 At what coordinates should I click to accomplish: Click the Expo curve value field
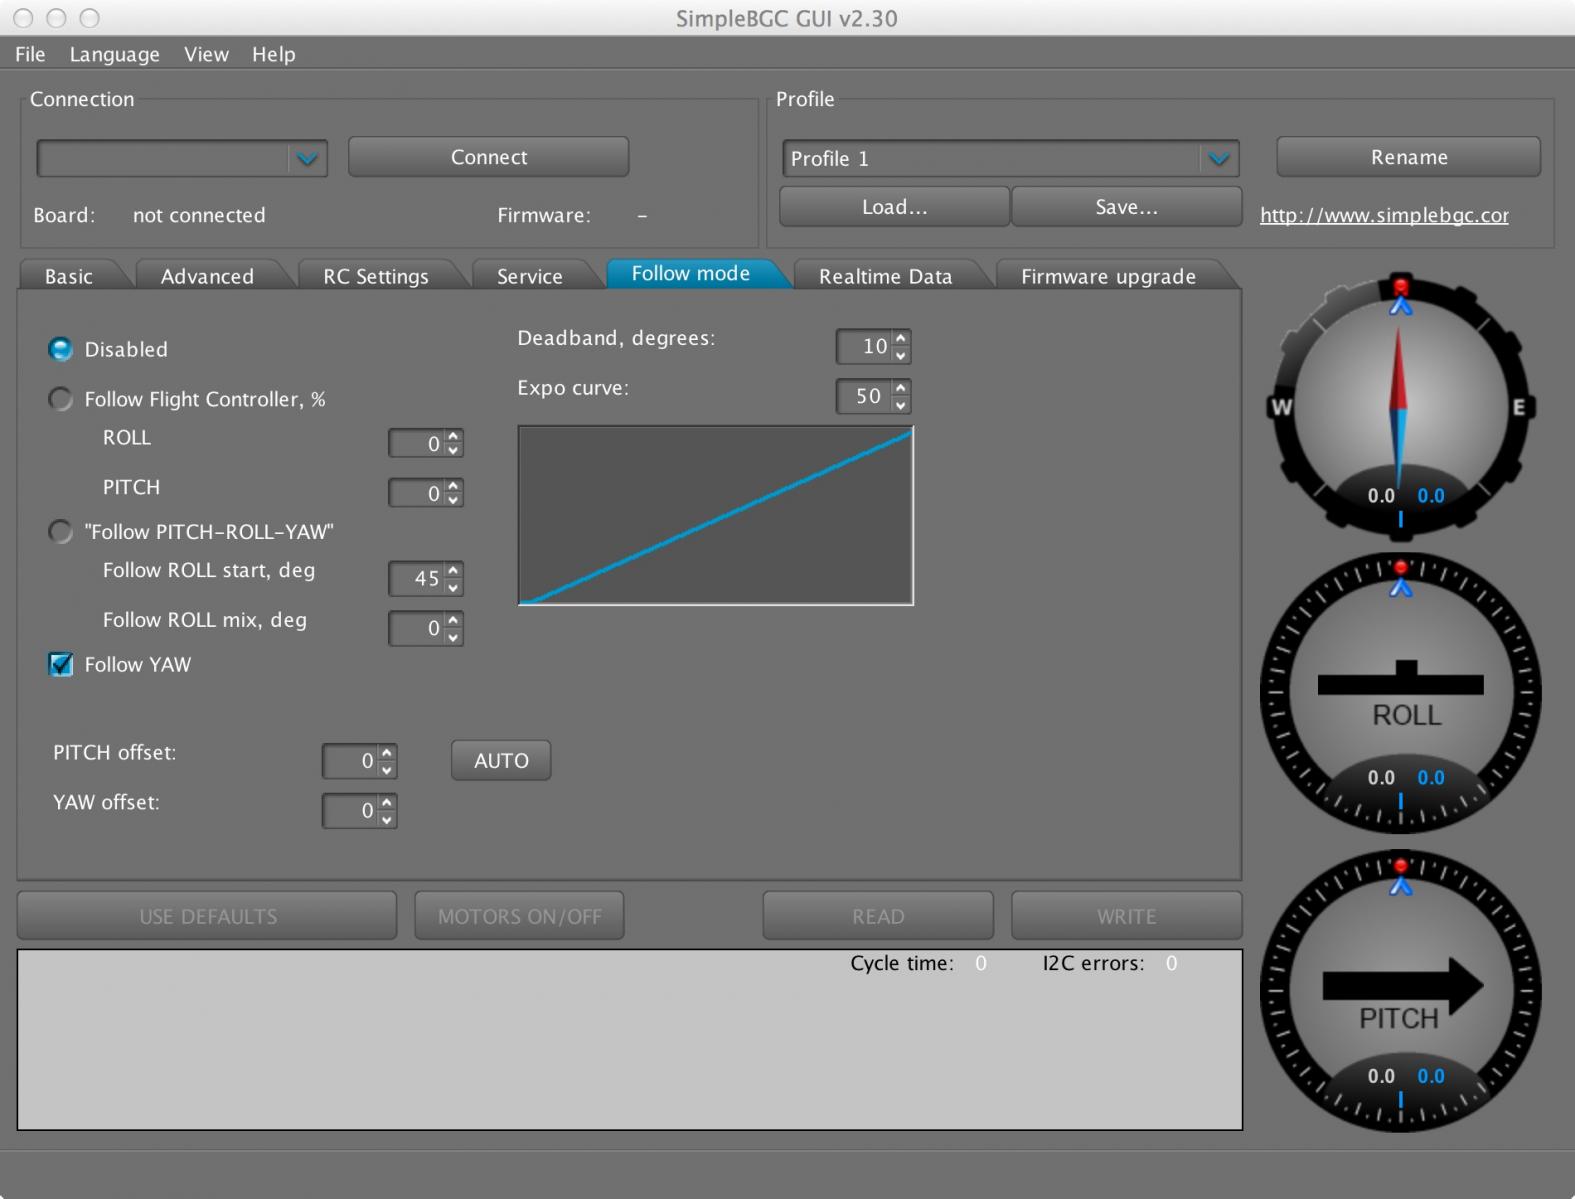pos(865,396)
